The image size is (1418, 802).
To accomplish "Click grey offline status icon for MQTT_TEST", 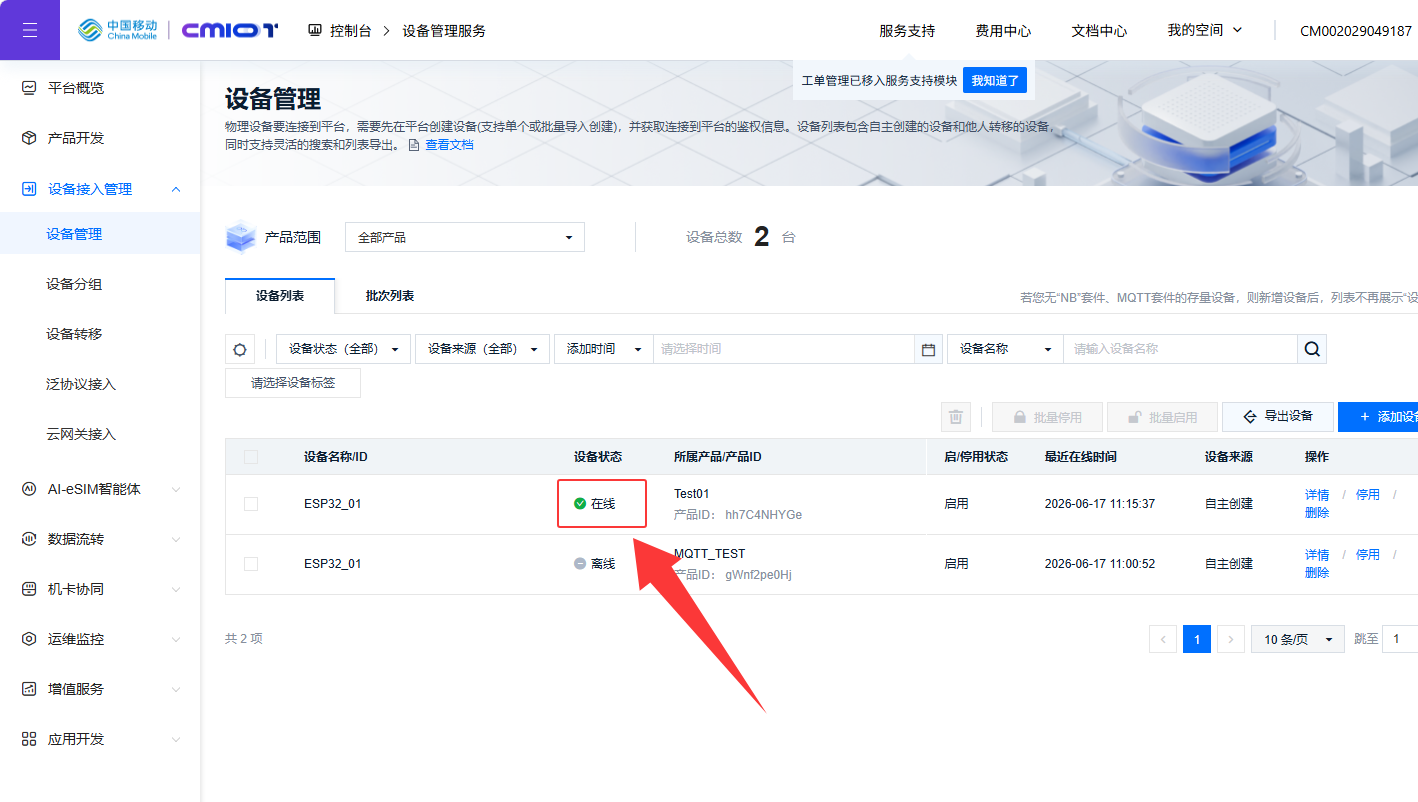I will 580,564.
